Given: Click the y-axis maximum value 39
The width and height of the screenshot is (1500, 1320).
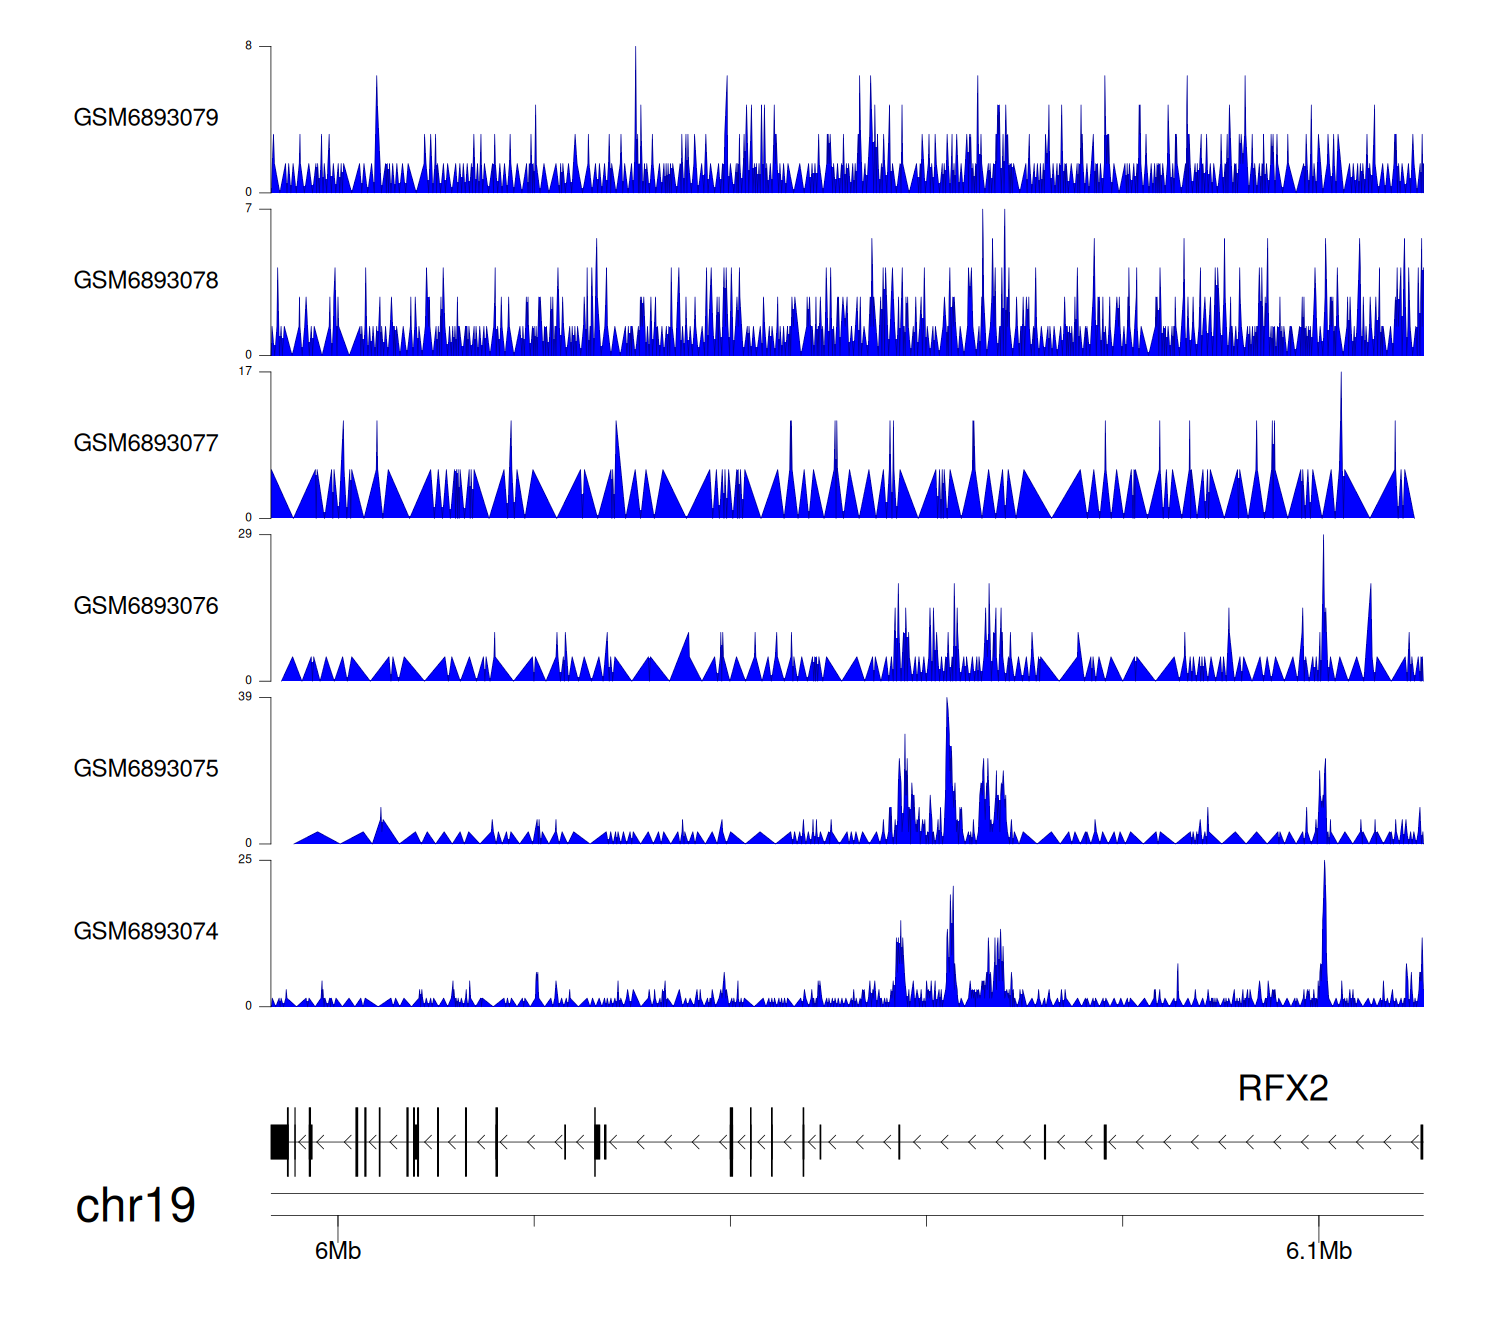Looking at the screenshot, I should pos(245,697).
